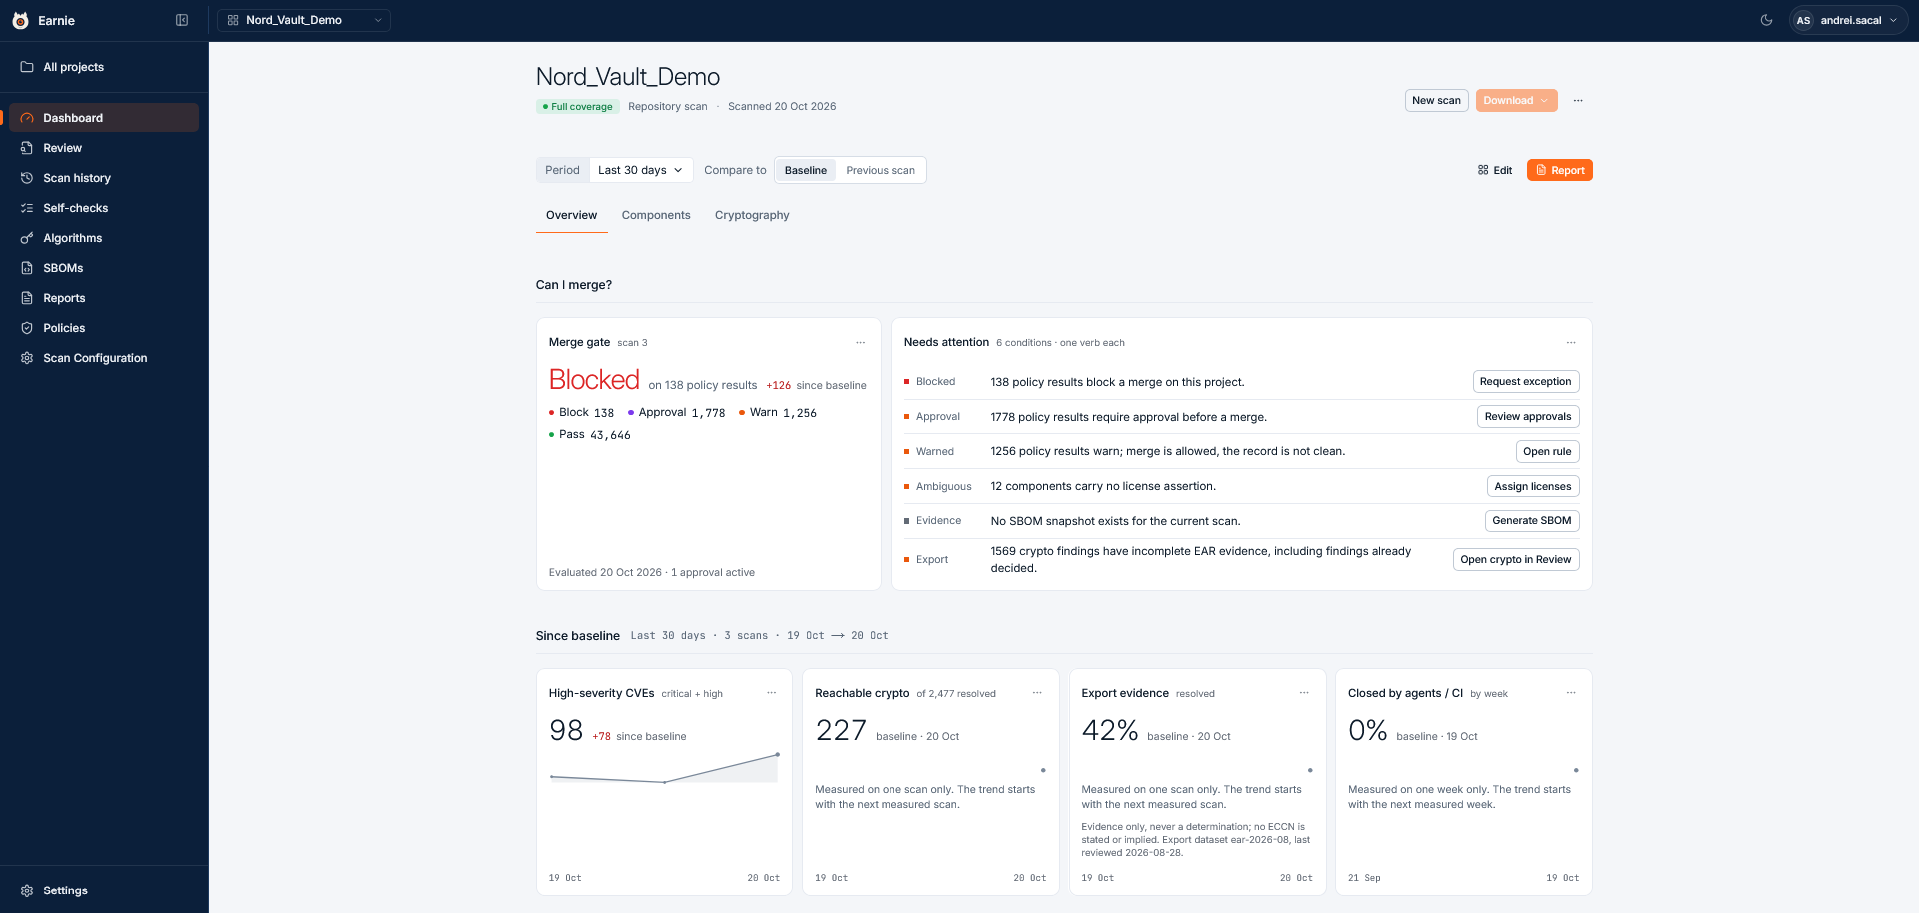Collapse the sidebar panel icon
Image resolution: width=1920 pixels, height=913 pixels.
(x=182, y=20)
